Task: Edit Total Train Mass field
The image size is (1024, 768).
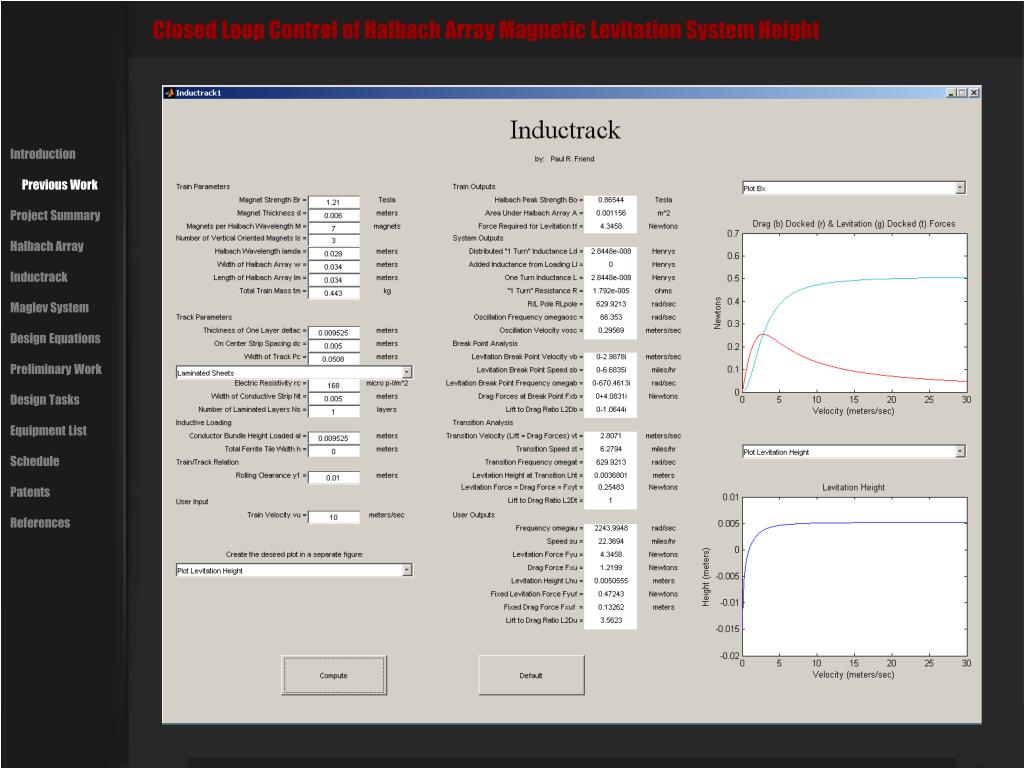Action: (x=334, y=293)
